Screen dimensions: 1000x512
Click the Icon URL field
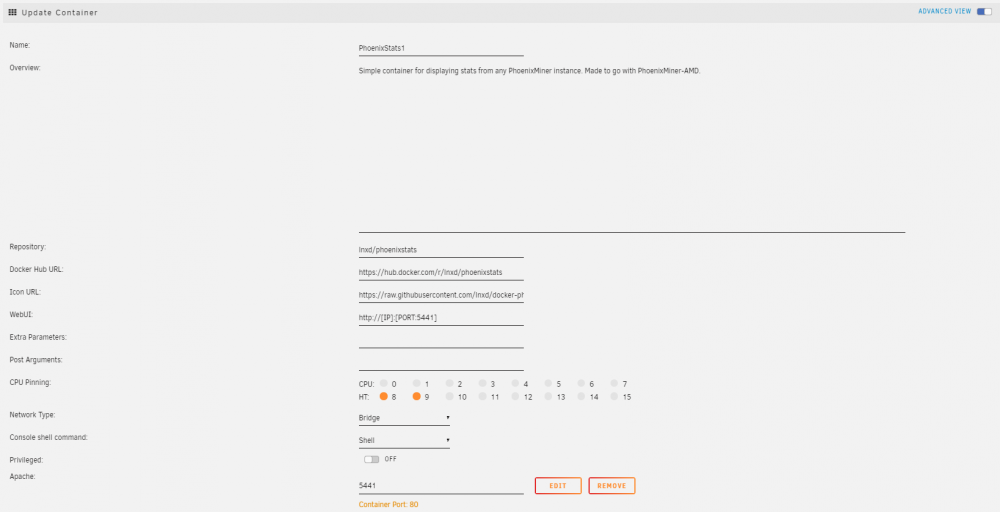[x=441, y=295]
